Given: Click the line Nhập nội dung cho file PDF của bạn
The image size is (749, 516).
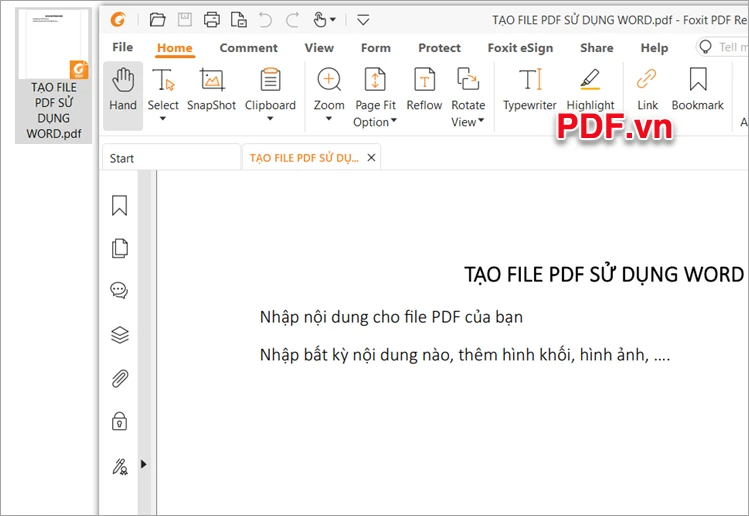Looking at the screenshot, I should [391, 317].
